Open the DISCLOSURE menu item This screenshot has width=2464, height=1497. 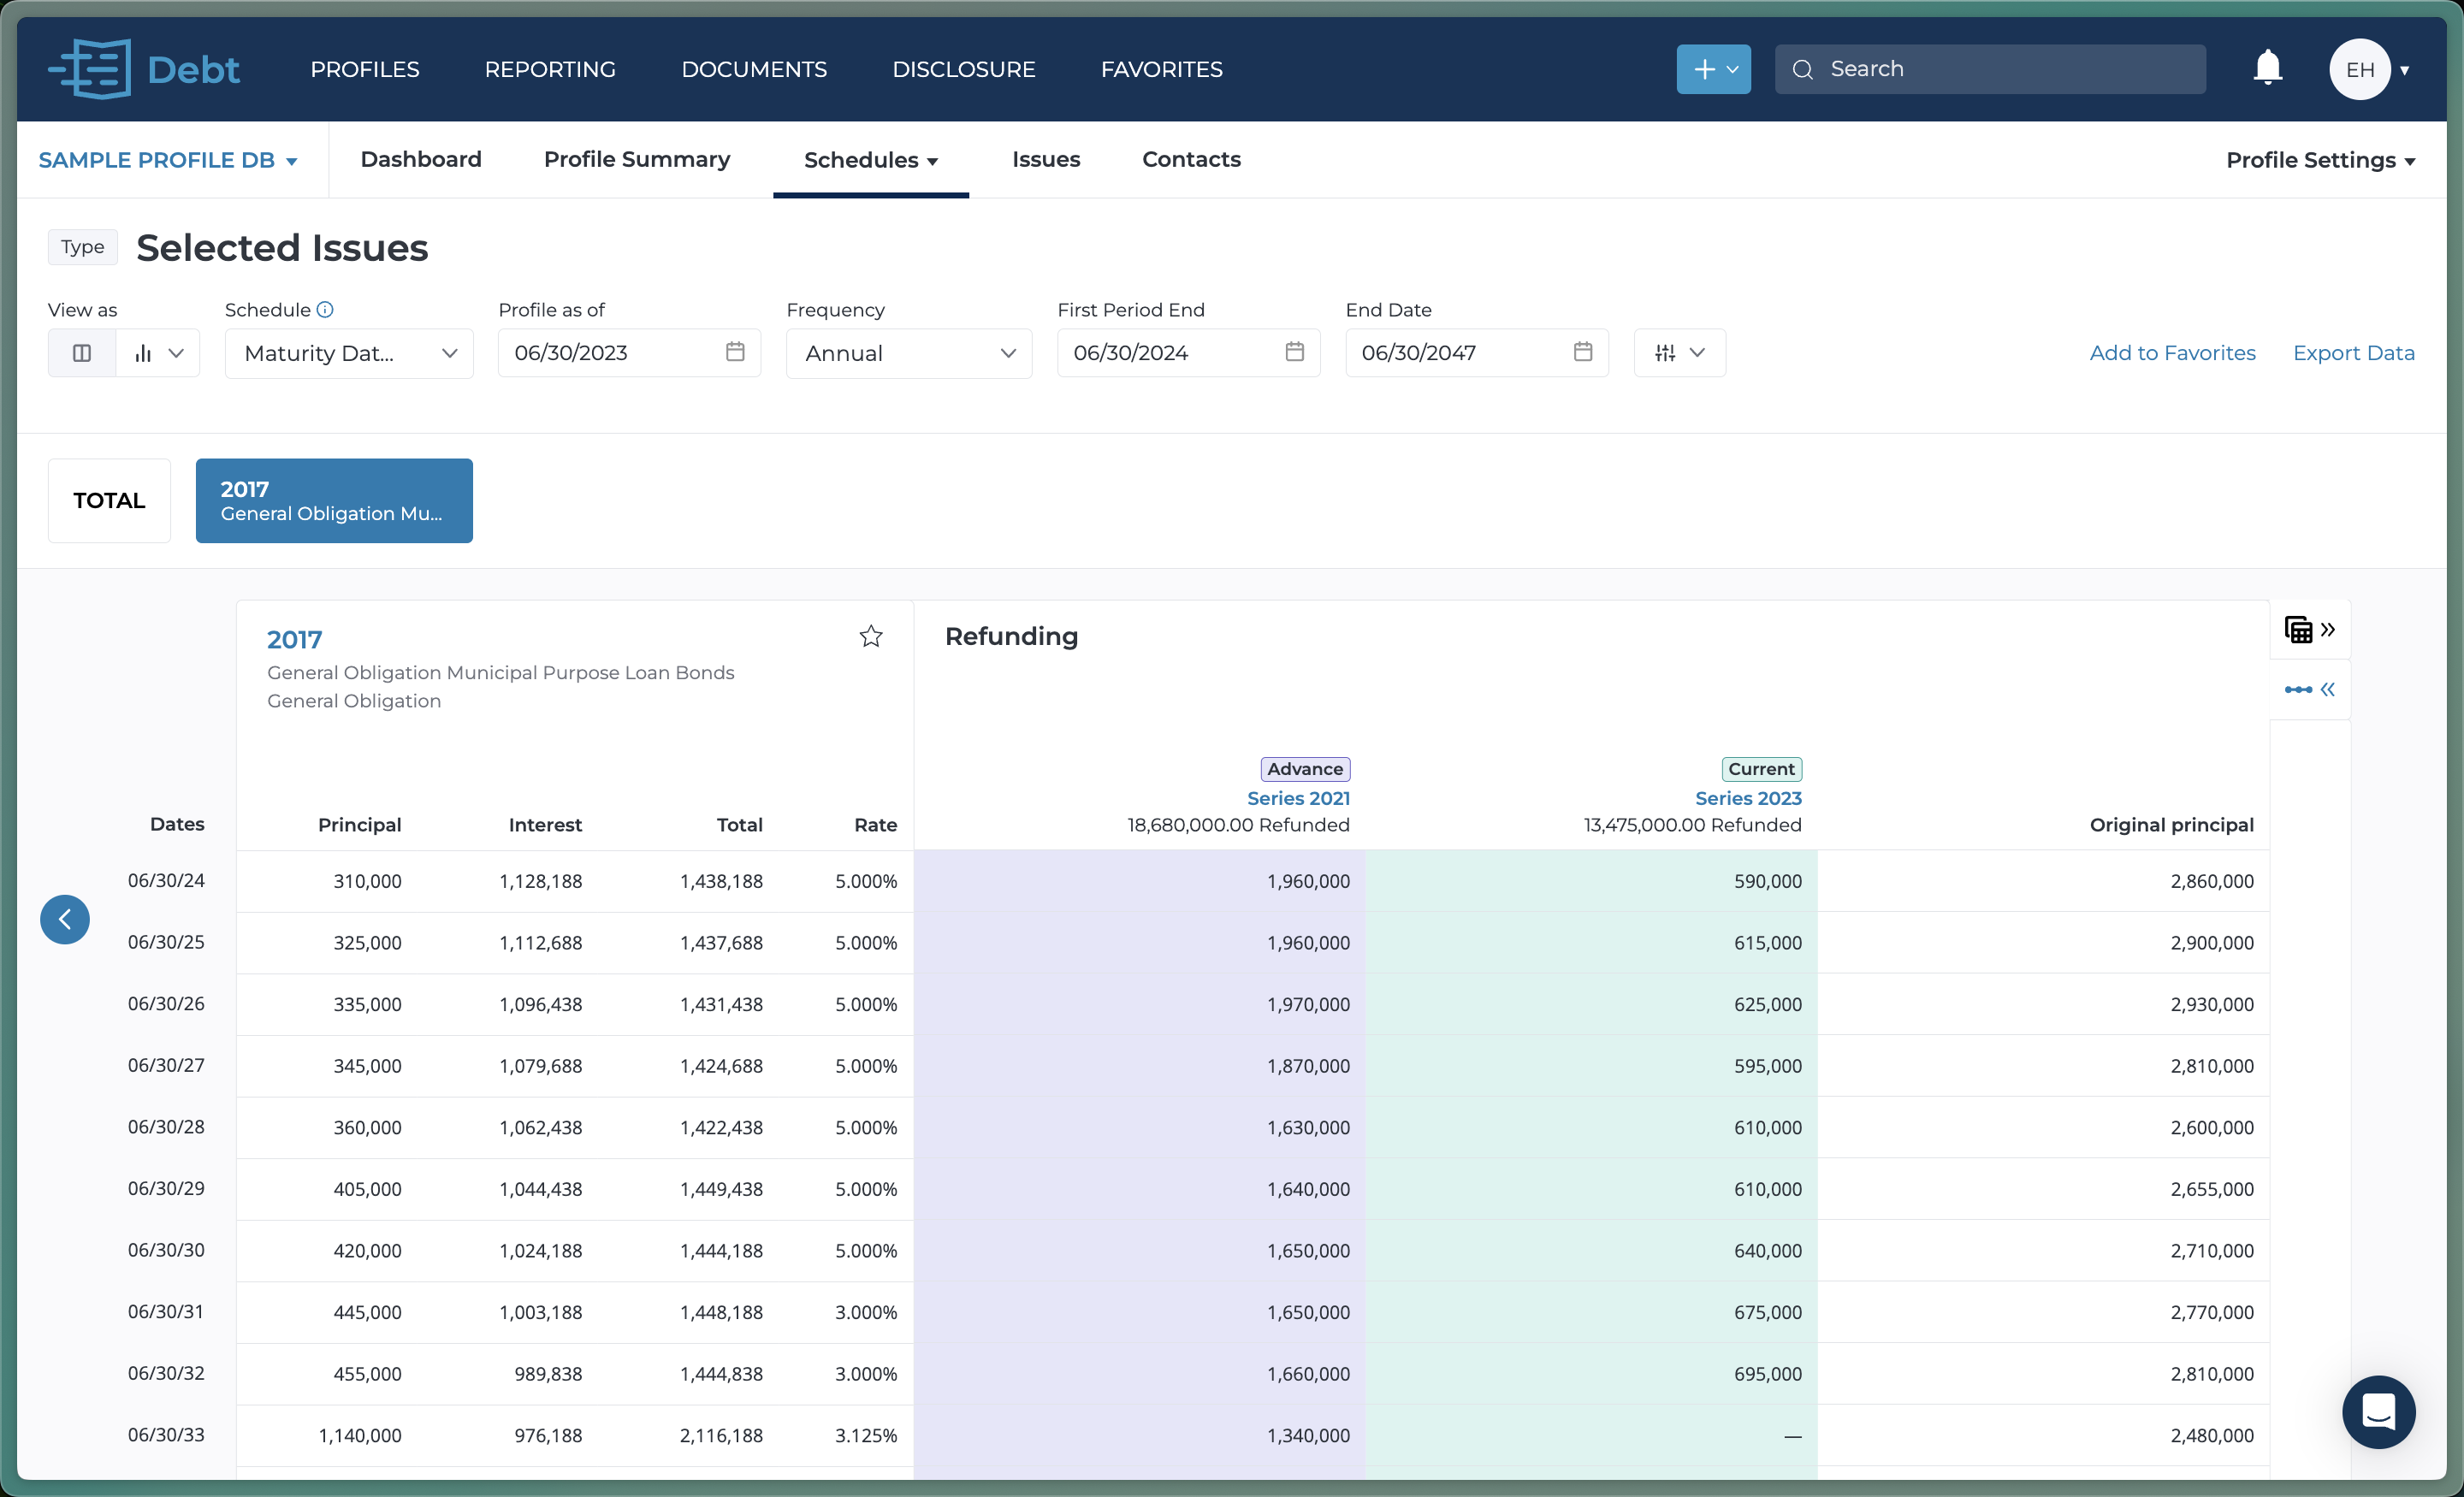963,68
